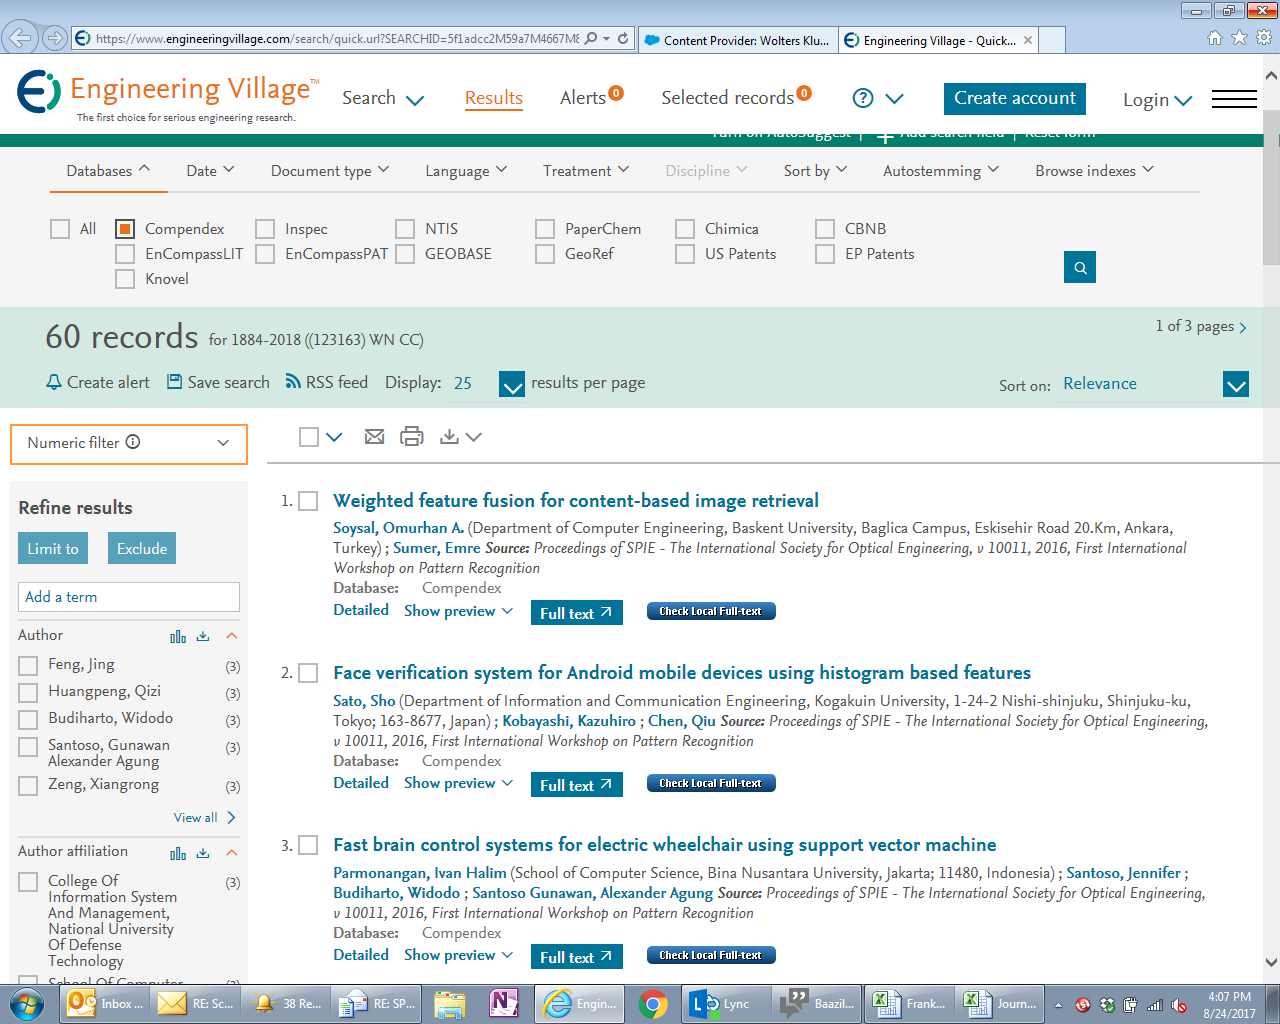Click the Create account button
Screen dimensions: 1280x1024
(1014, 98)
